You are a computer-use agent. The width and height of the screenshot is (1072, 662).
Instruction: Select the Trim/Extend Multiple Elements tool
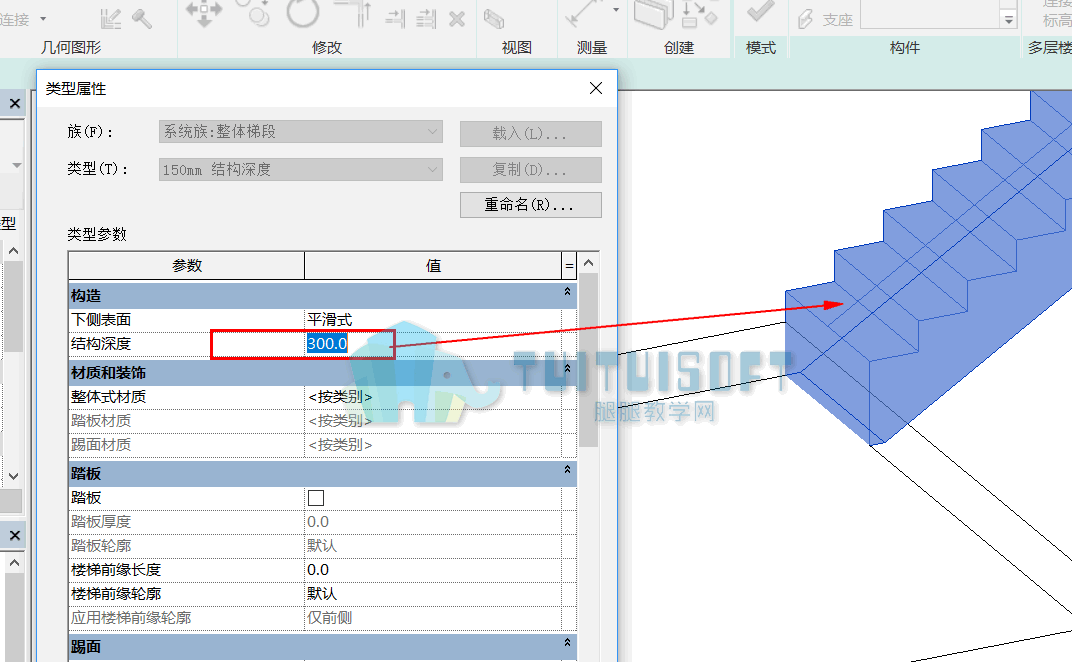(x=426, y=18)
